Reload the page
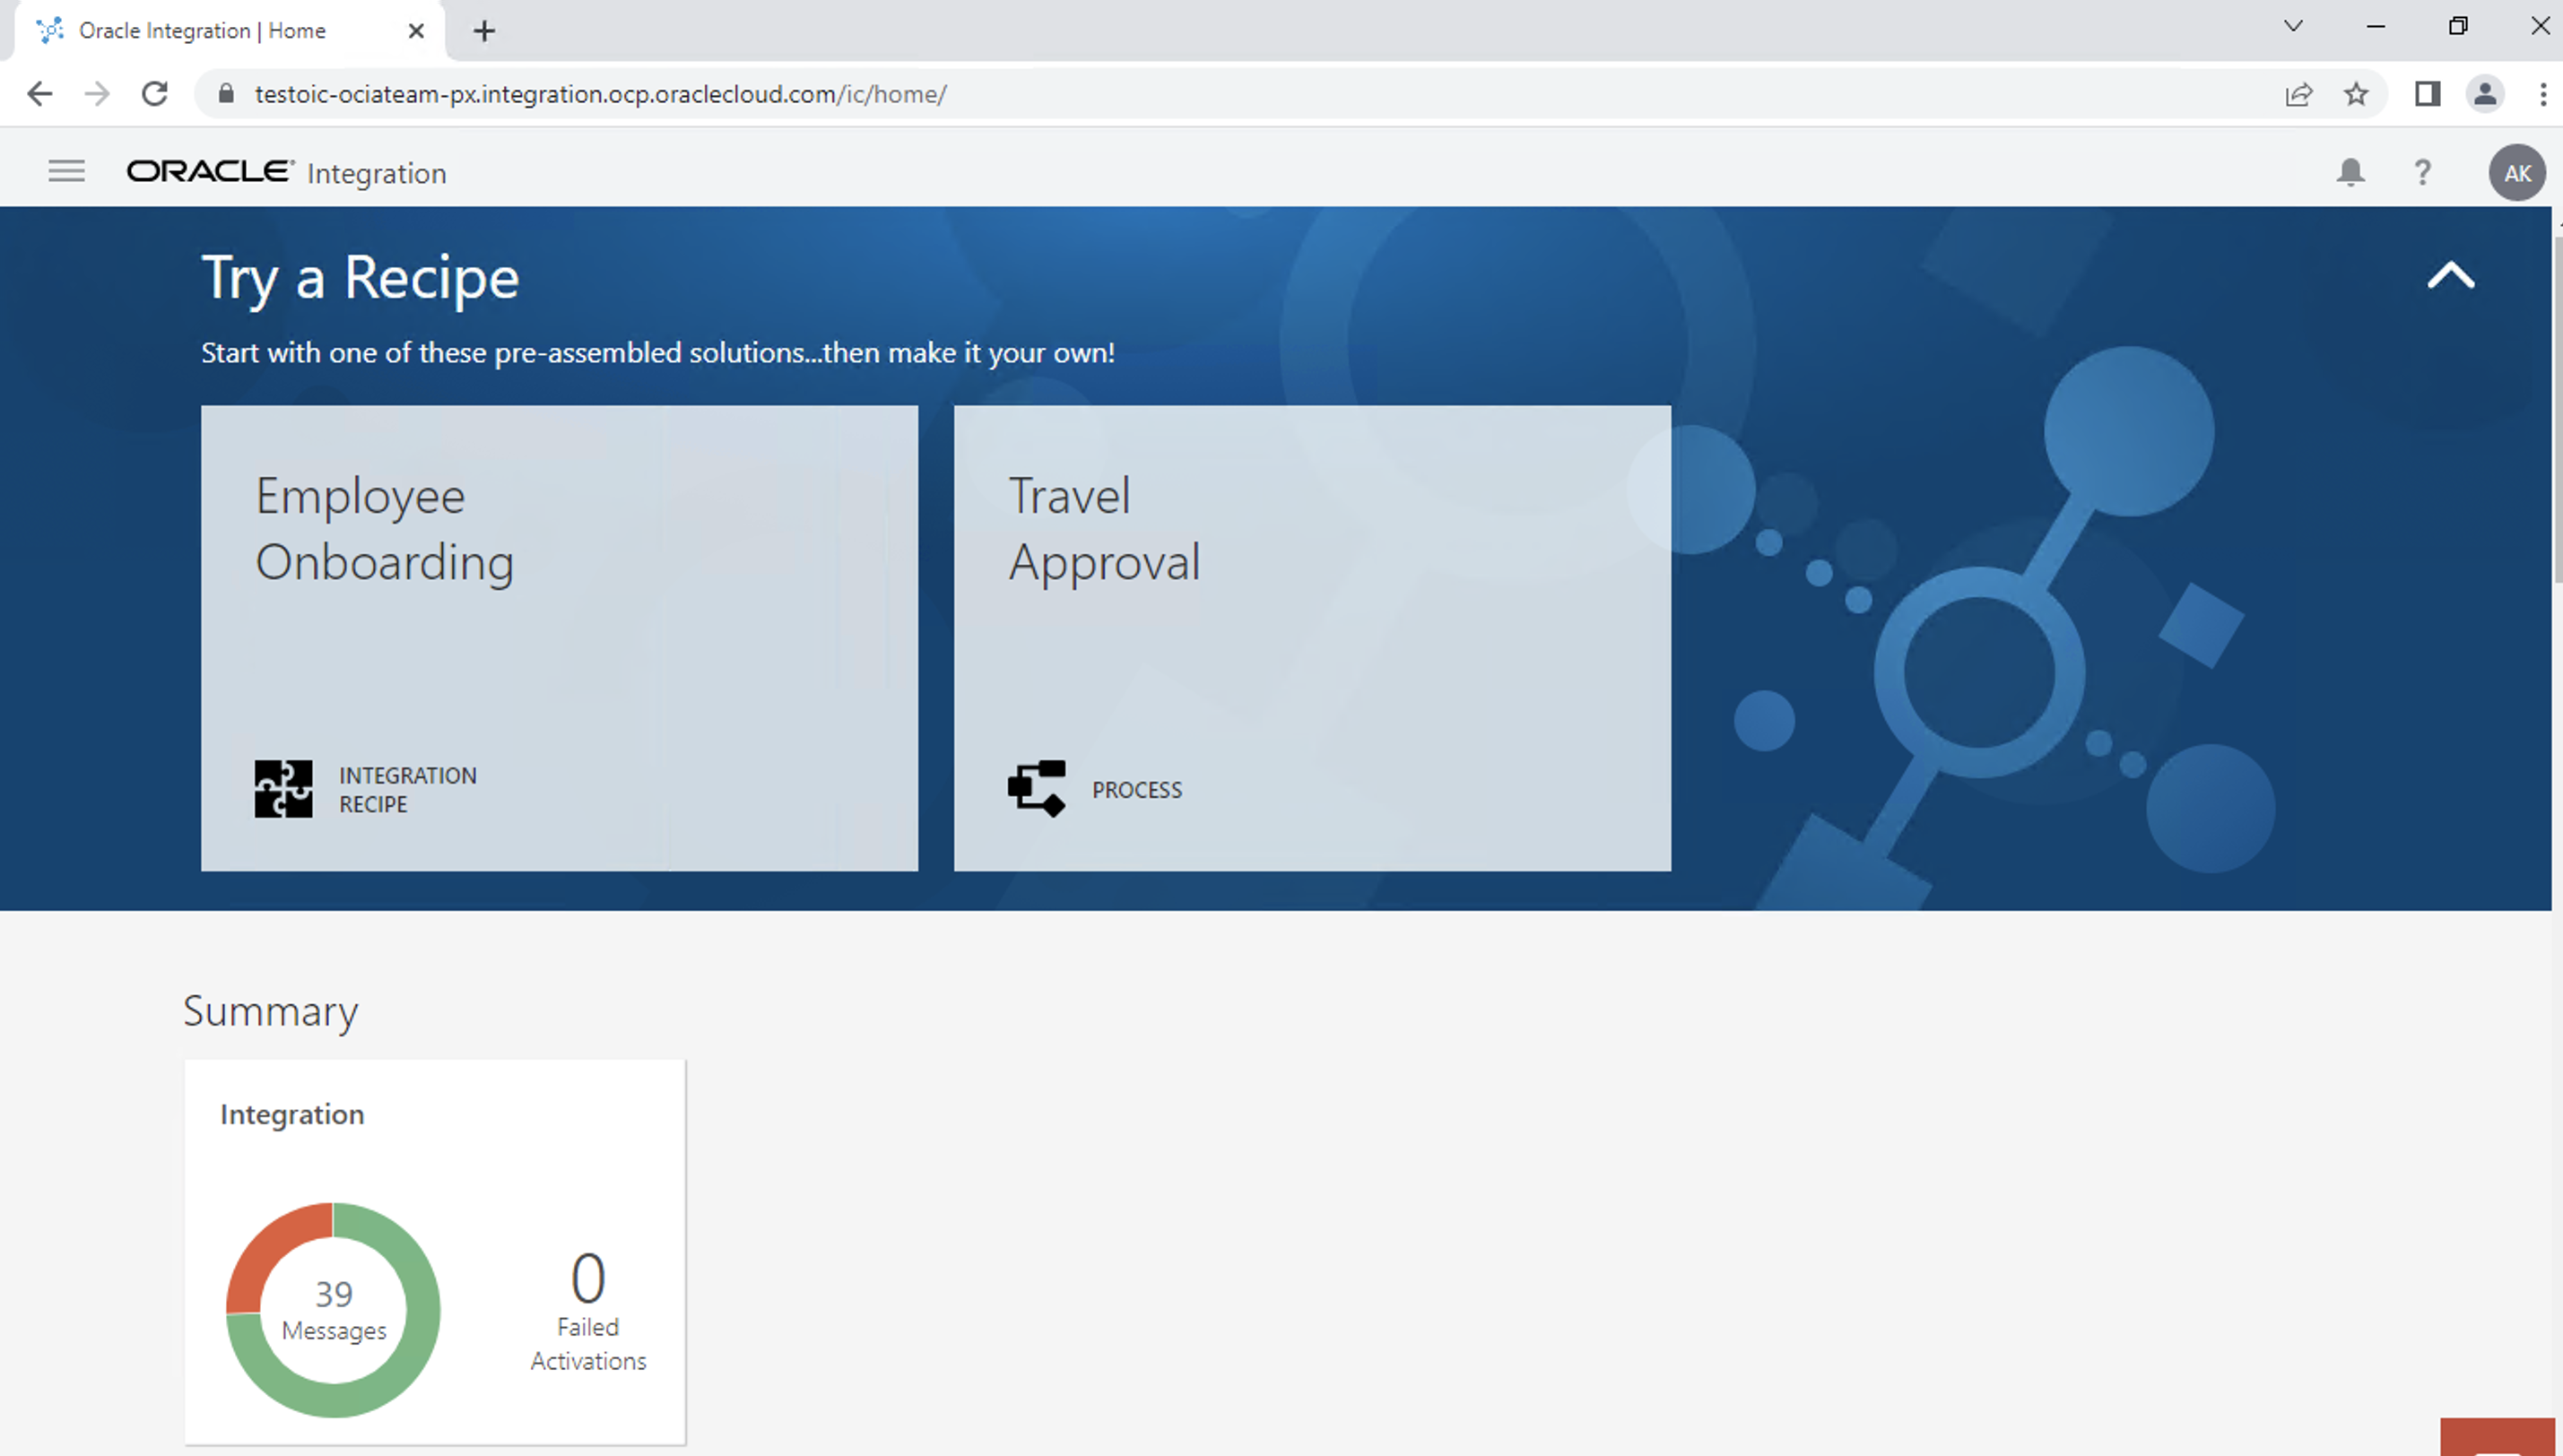2563x1456 pixels. pos(154,94)
